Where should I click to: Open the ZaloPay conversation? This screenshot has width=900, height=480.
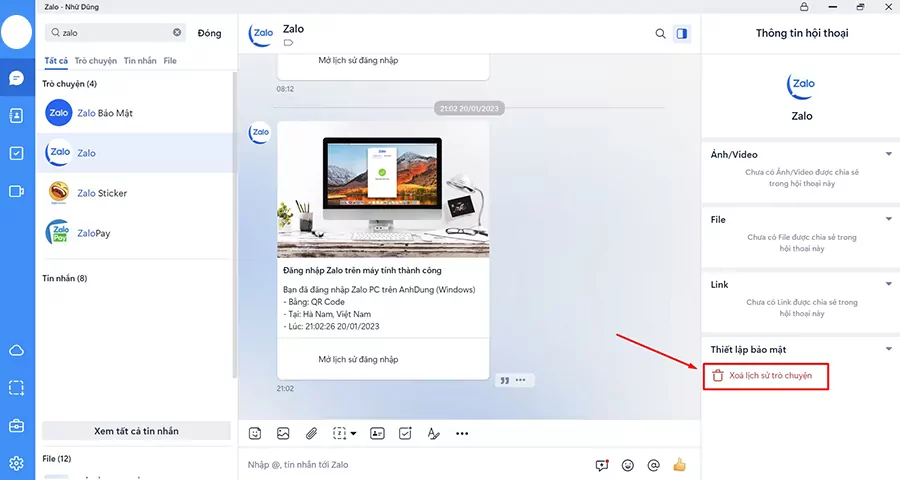coord(135,233)
